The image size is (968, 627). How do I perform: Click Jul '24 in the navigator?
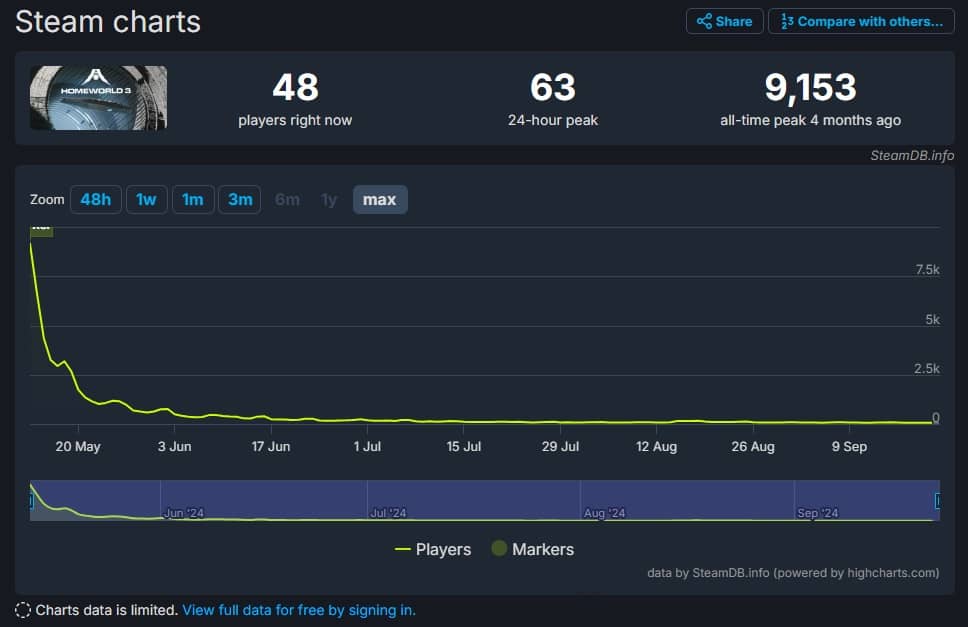click(388, 513)
